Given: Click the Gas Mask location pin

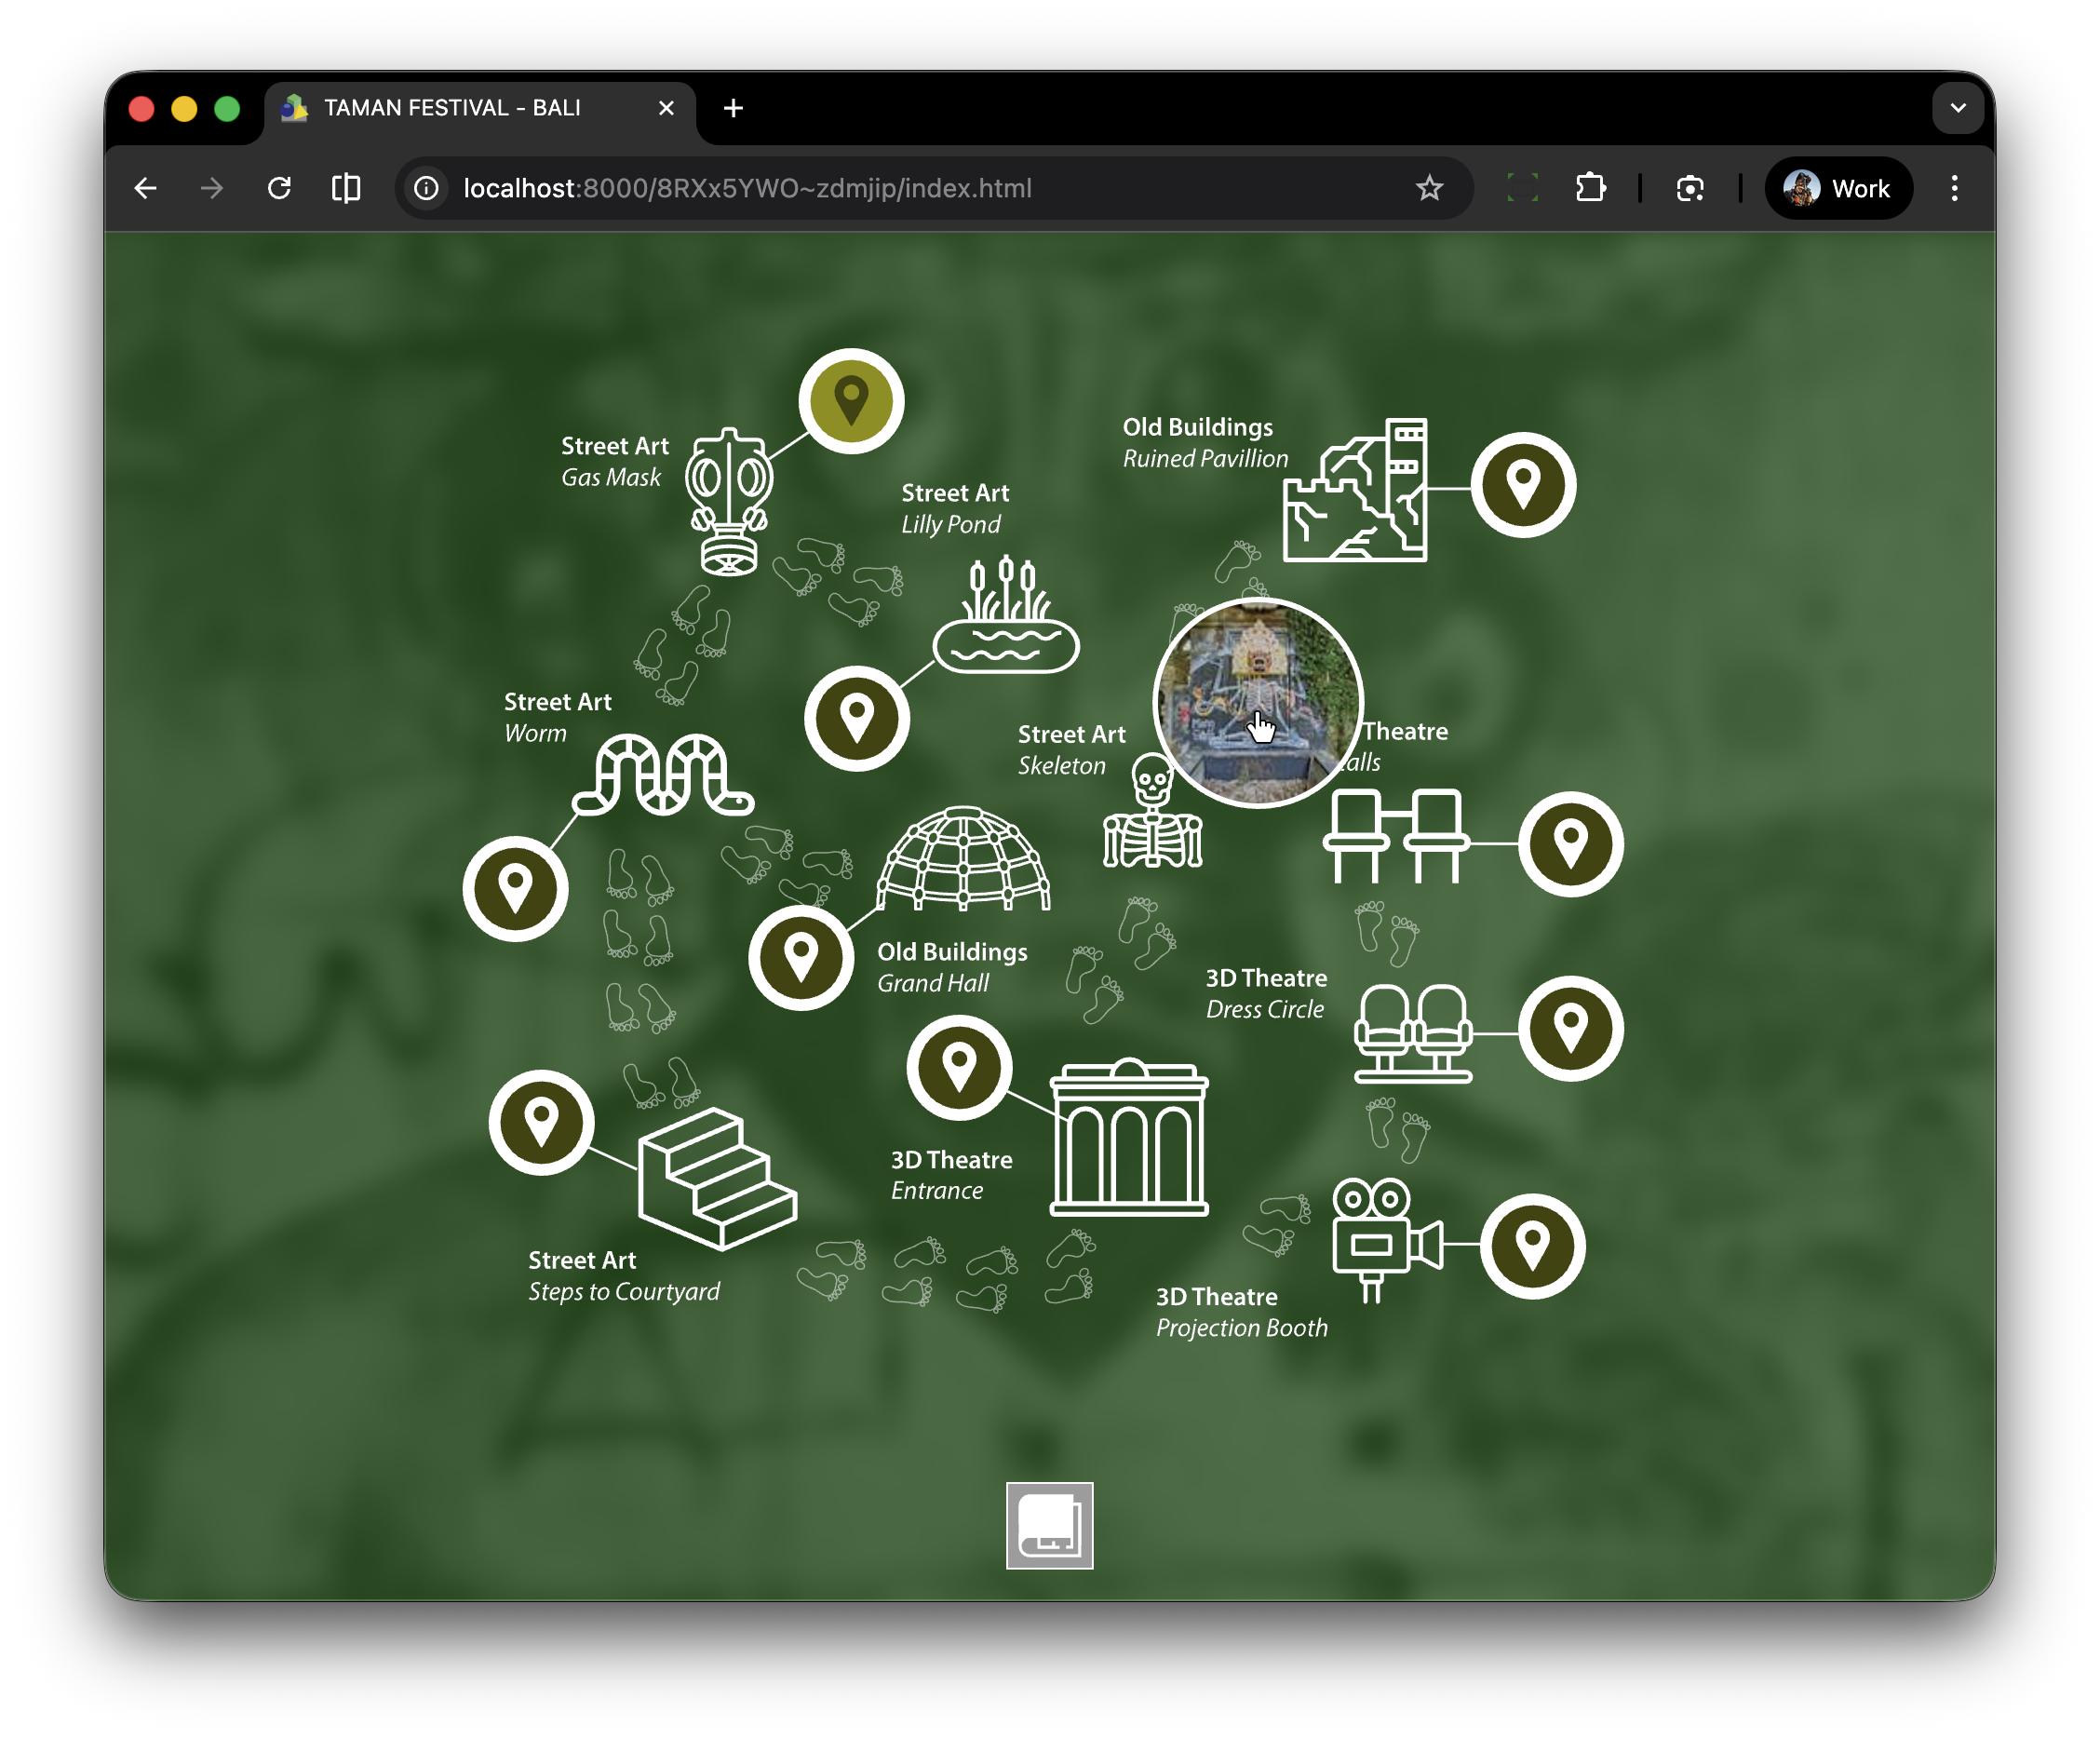Looking at the screenshot, I should pyautogui.click(x=851, y=401).
